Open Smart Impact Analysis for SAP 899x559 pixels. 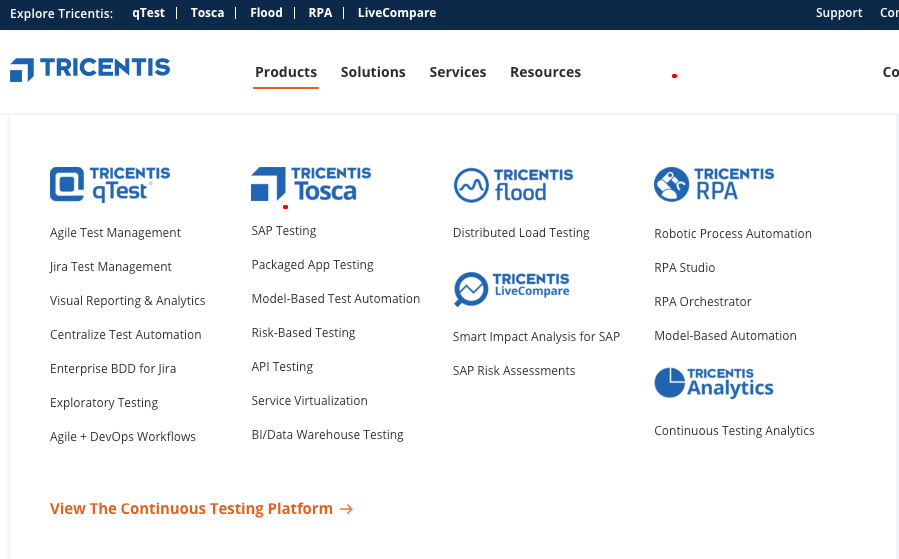click(537, 337)
